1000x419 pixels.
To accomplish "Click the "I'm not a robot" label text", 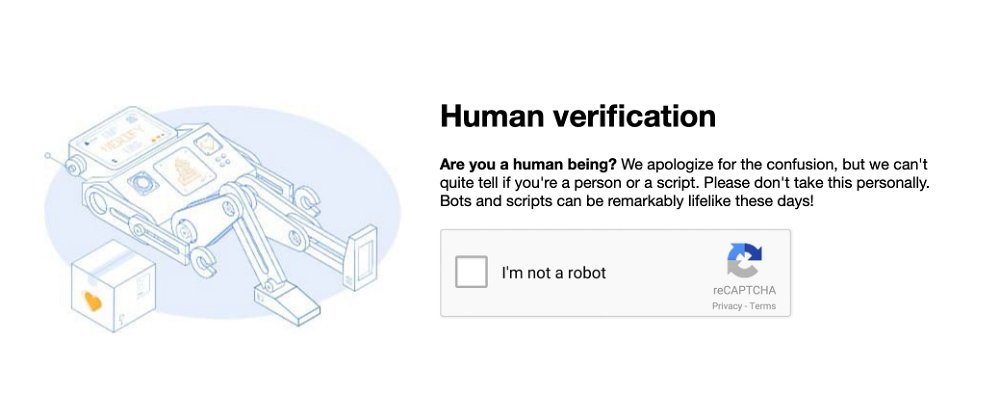I will (x=554, y=273).
